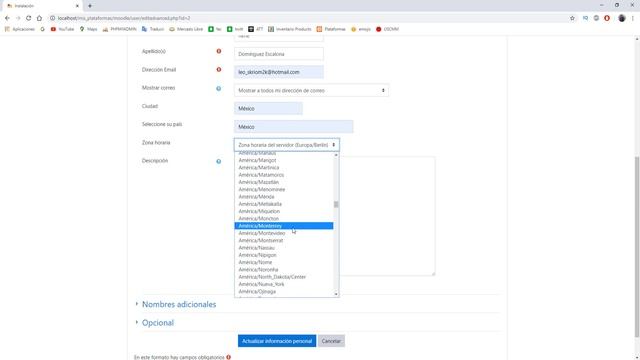
Task: Select América/Mazatlán time zone
Action: click(284, 182)
